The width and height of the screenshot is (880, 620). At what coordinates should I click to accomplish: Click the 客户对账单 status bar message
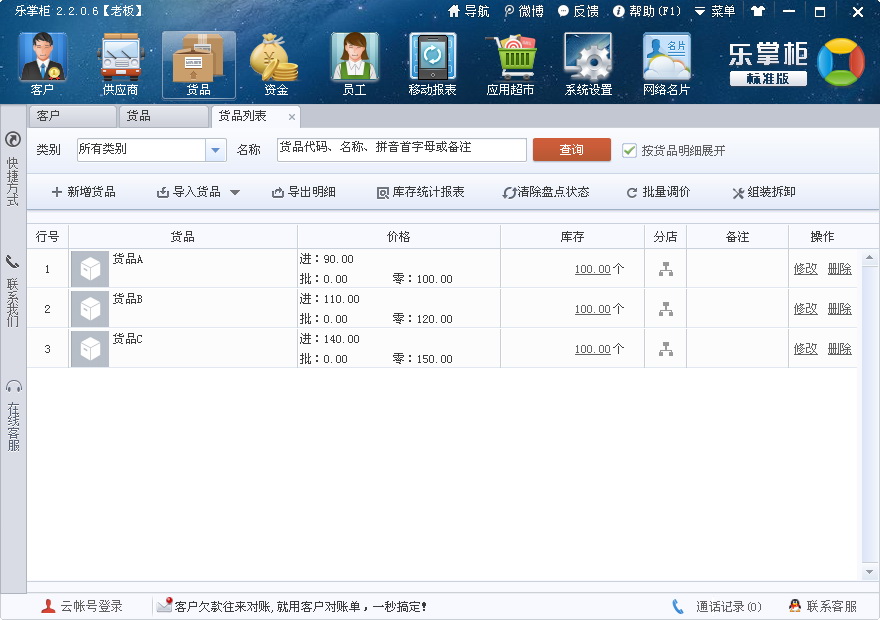(292, 607)
